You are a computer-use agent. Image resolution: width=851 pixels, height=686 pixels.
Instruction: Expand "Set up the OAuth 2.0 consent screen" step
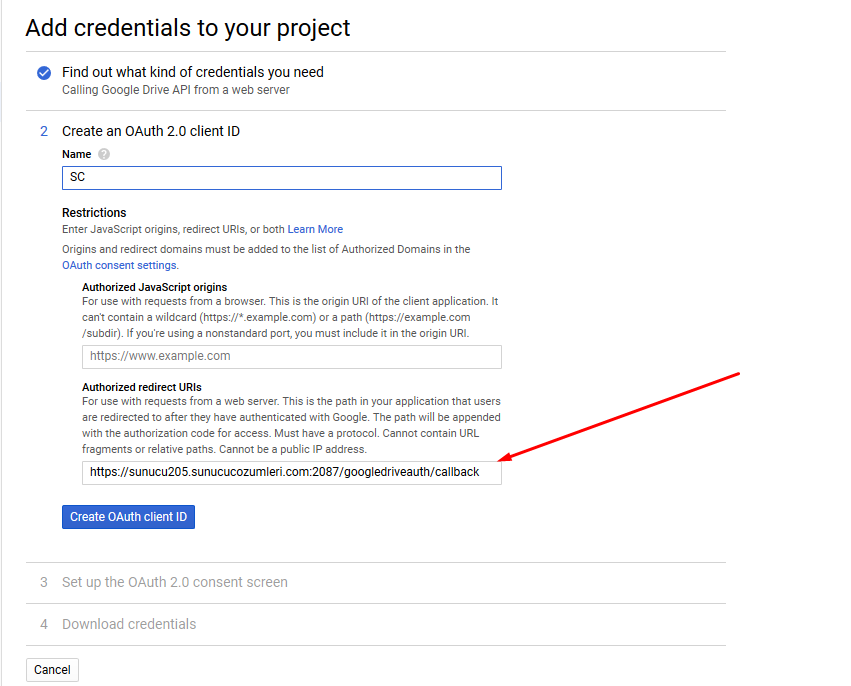pos(174,582)
